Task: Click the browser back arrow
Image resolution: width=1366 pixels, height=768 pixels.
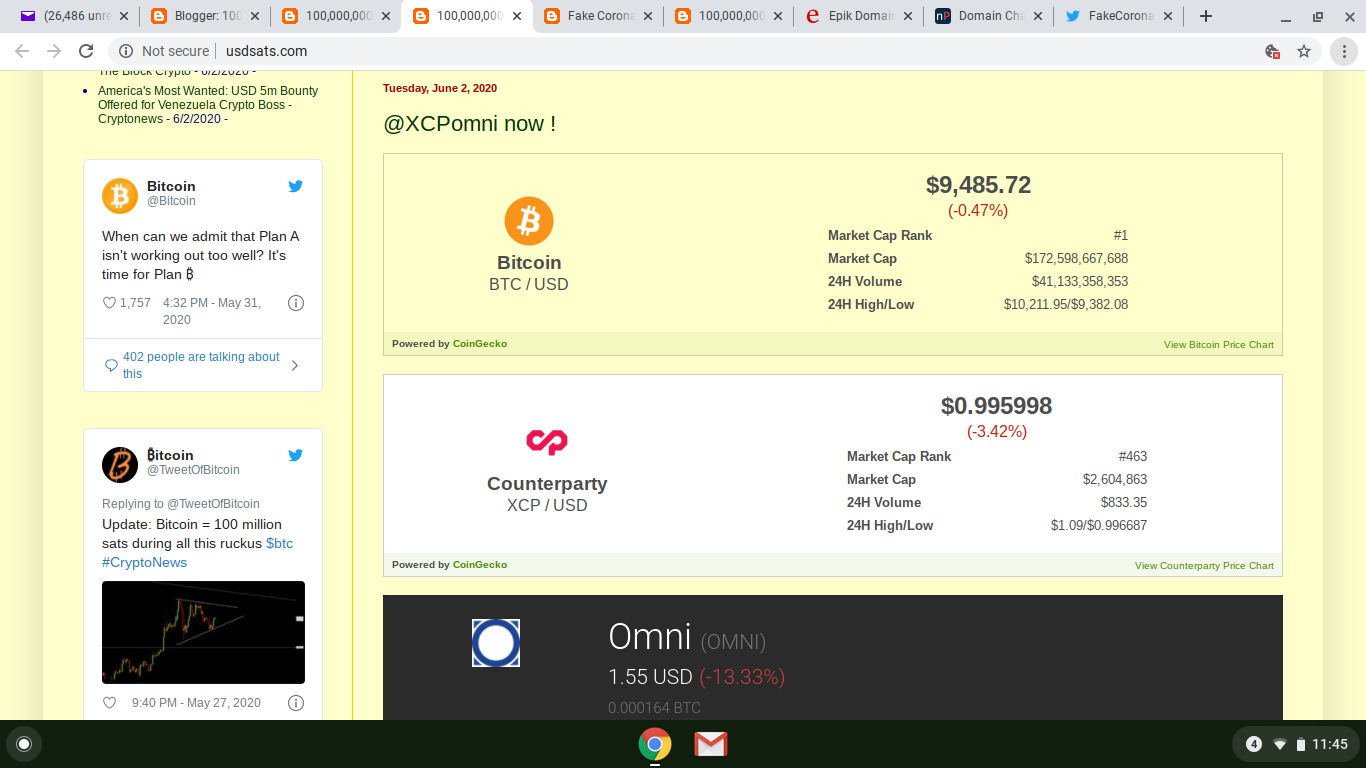Action: [x=22, y=51]
